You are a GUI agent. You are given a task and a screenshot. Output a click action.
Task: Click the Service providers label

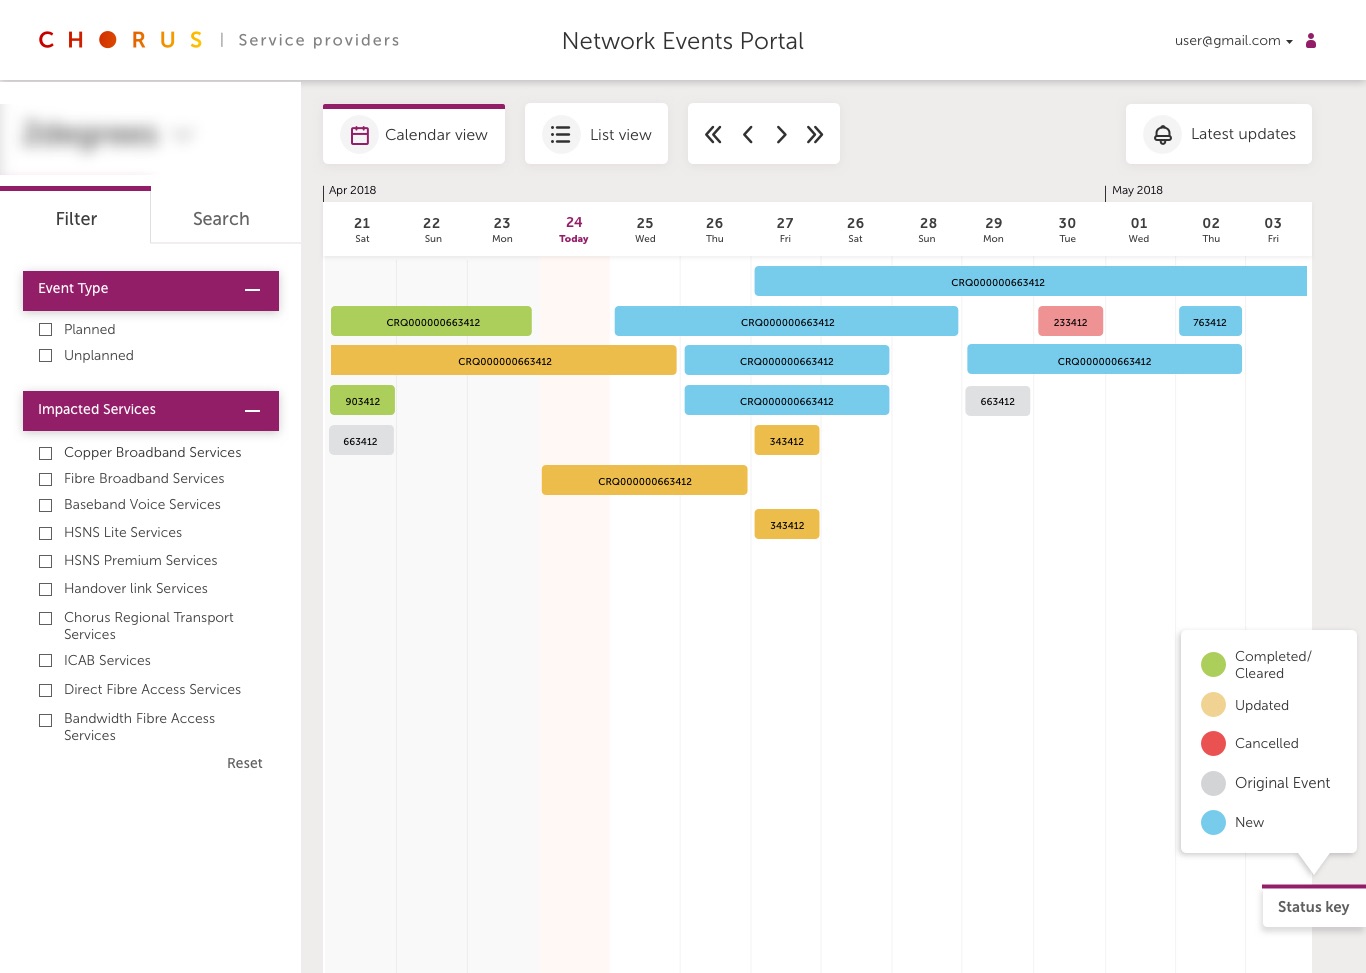click(x=319, y=40)
